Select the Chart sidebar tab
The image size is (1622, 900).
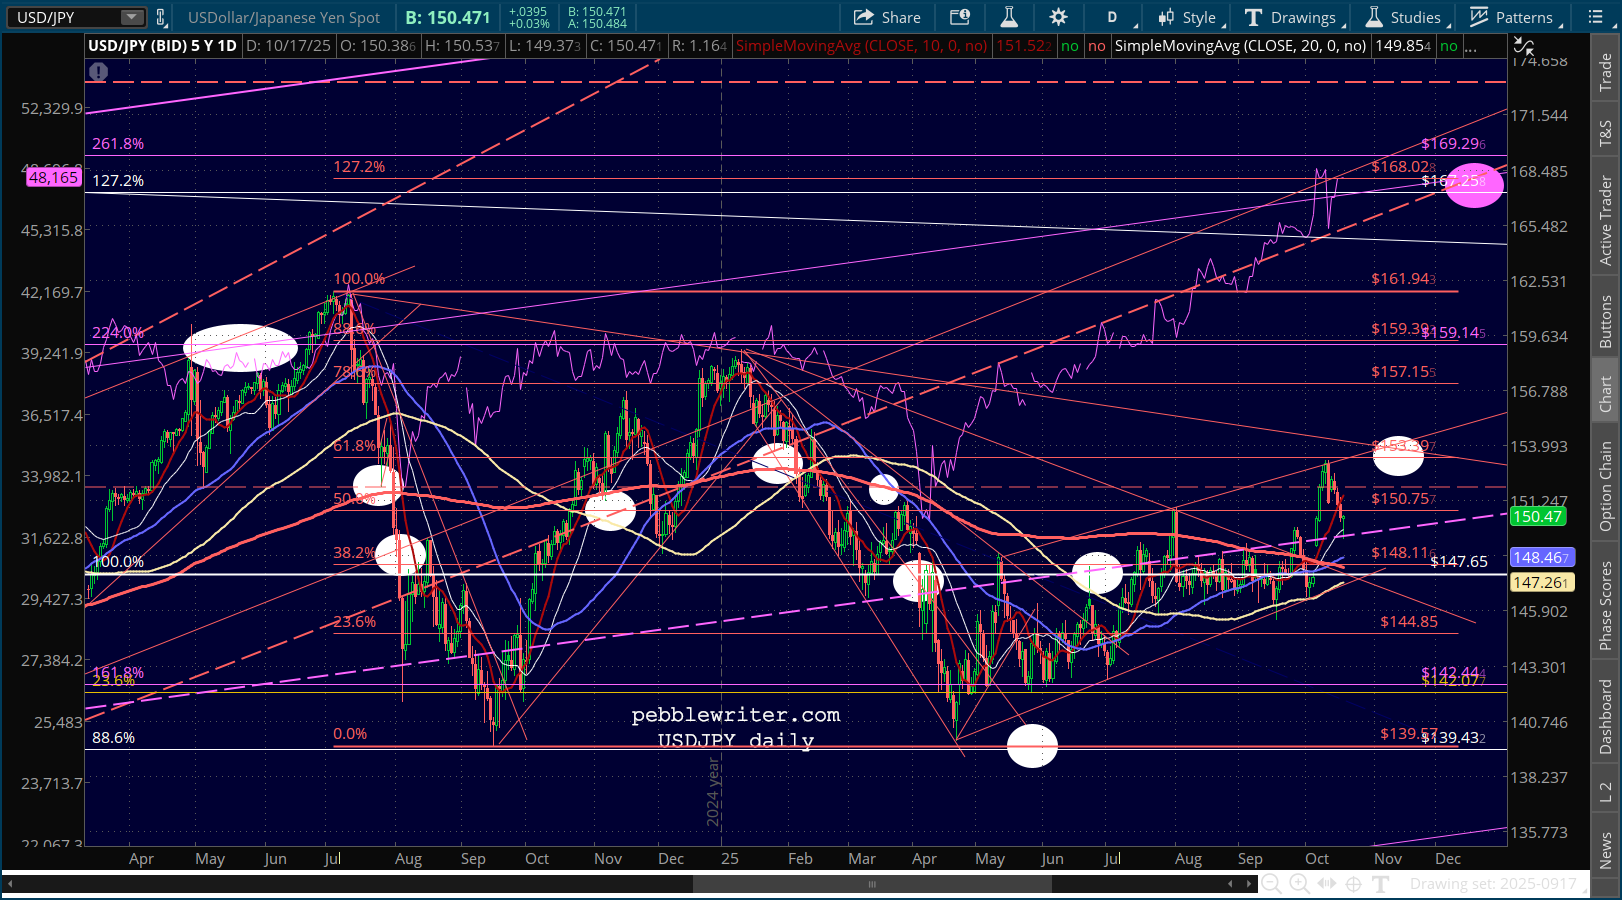(1606, 393)
